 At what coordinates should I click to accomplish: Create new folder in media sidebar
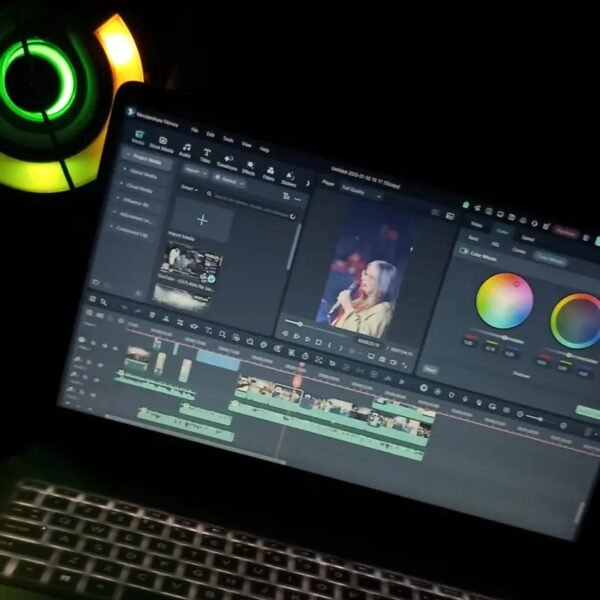click(x=96, y=282)
